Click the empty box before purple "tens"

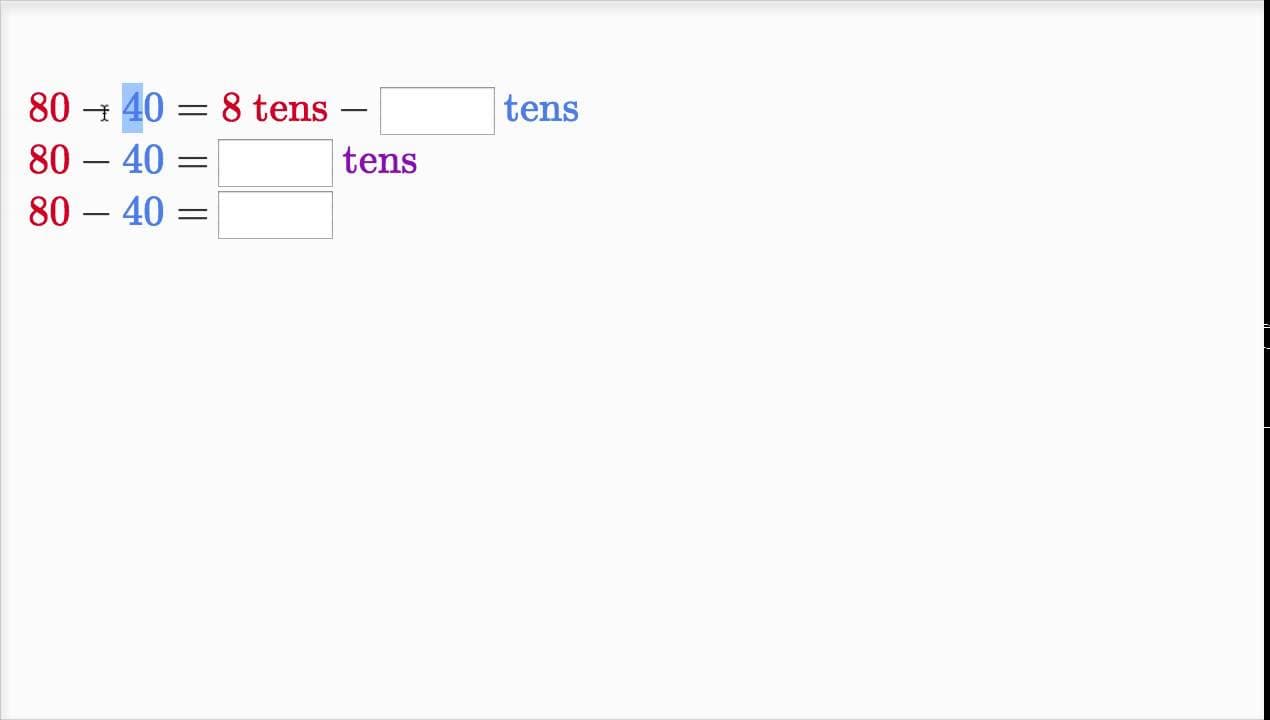tap(275, 163)
